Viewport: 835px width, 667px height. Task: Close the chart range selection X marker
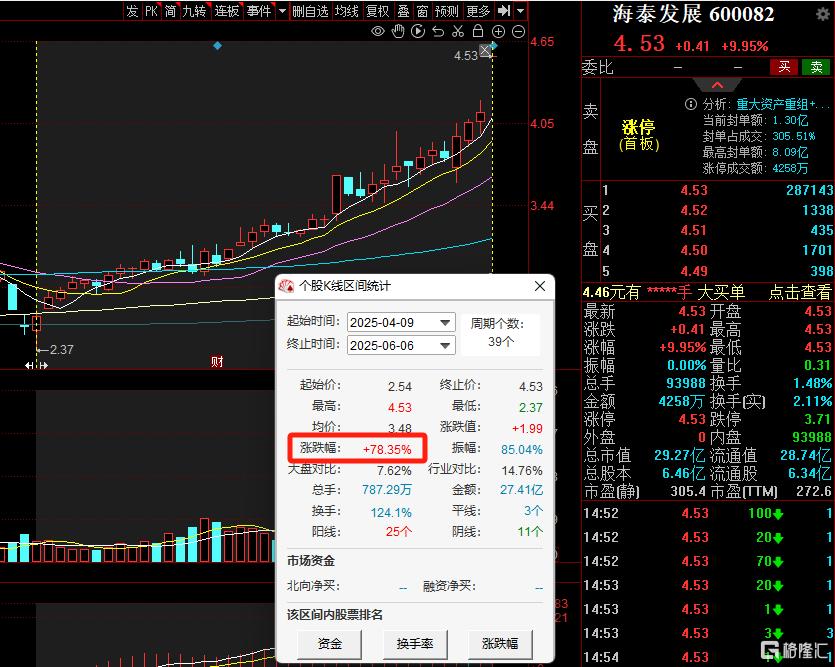tap(485, 51)
